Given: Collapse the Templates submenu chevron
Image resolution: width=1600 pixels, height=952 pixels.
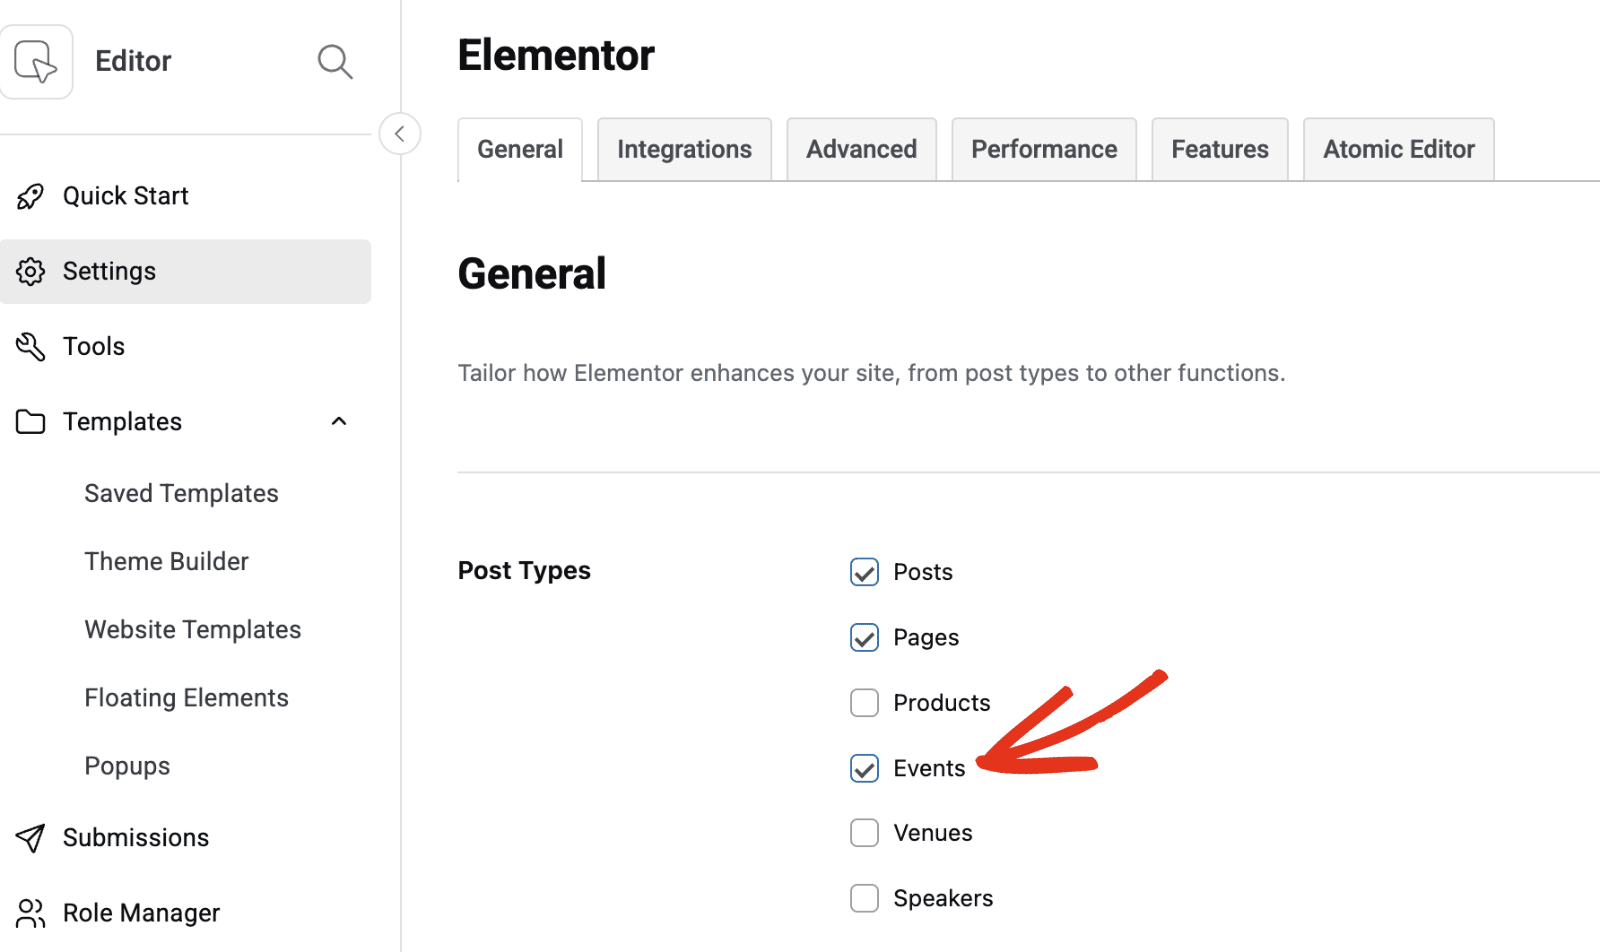Looking at the screenshot, I should coord(339,422).
